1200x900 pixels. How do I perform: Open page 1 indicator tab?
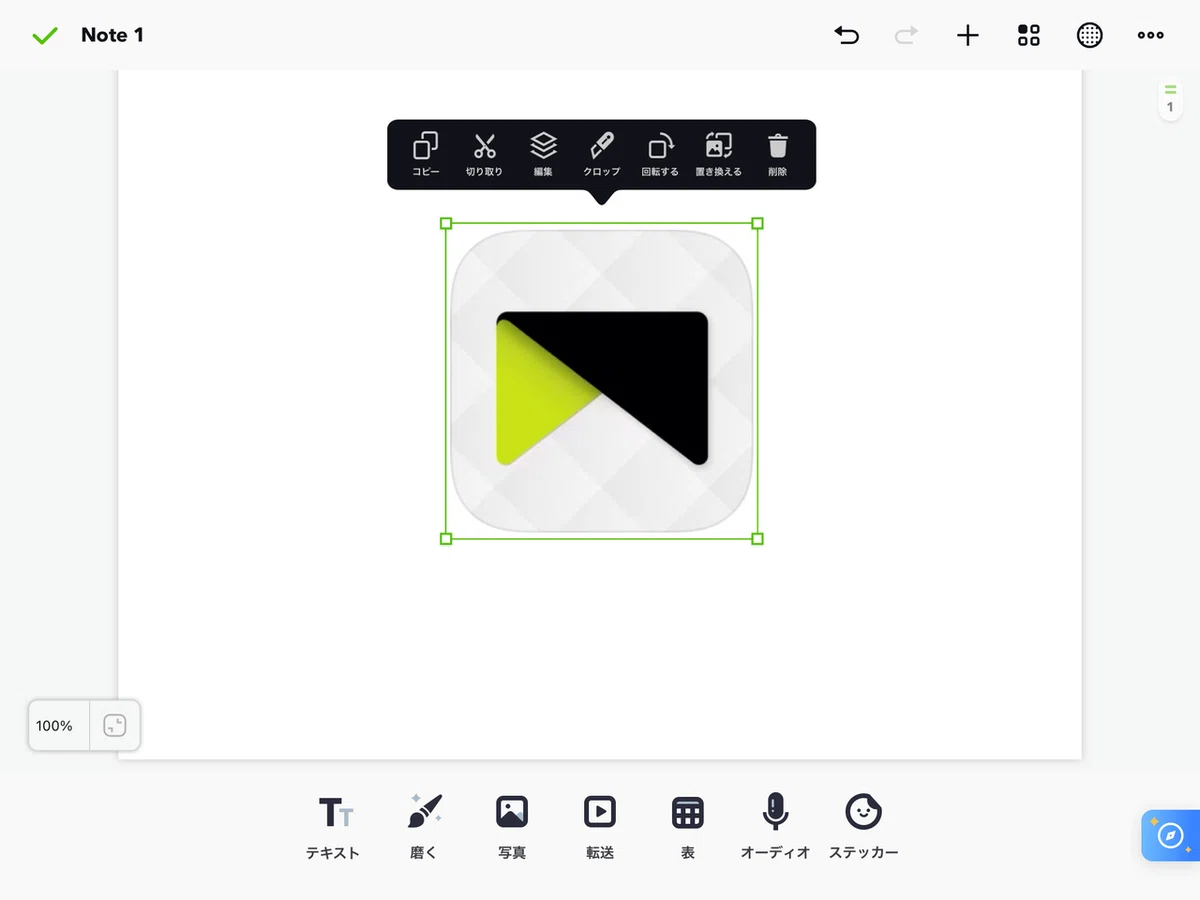[x=1170, y=101]
